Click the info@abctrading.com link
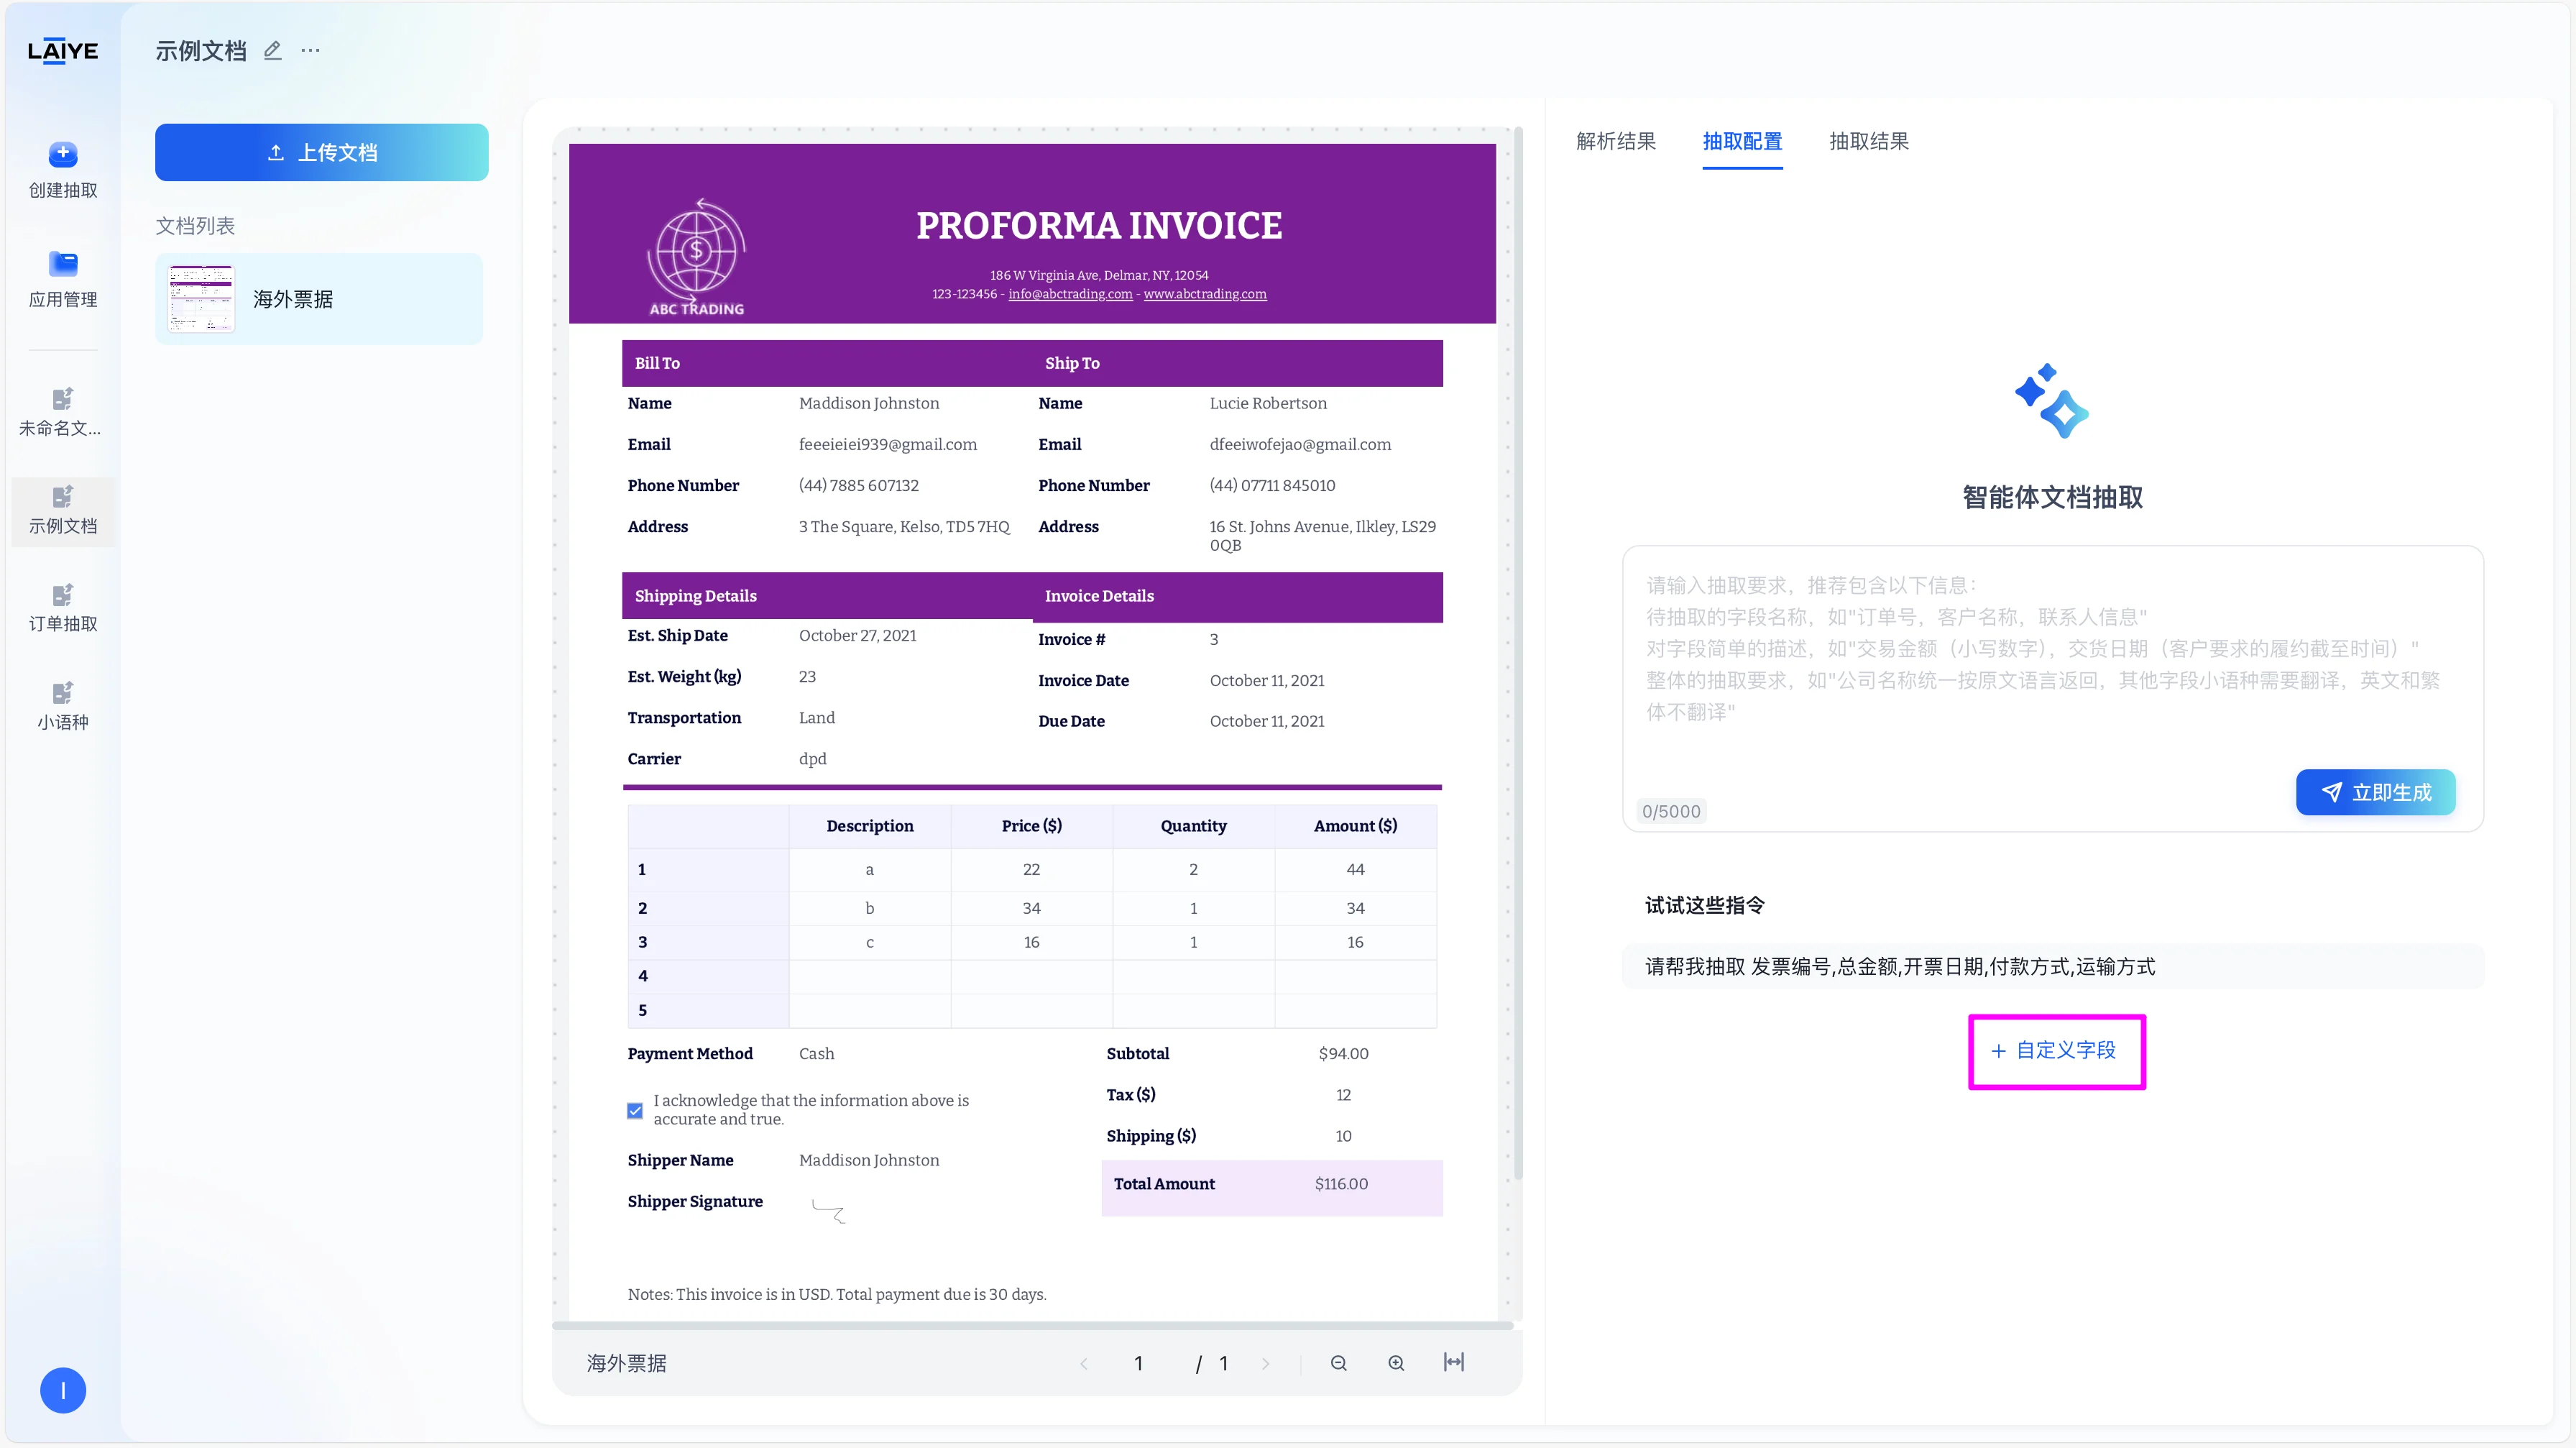 pyautogui.click(x=1070, y=294)
